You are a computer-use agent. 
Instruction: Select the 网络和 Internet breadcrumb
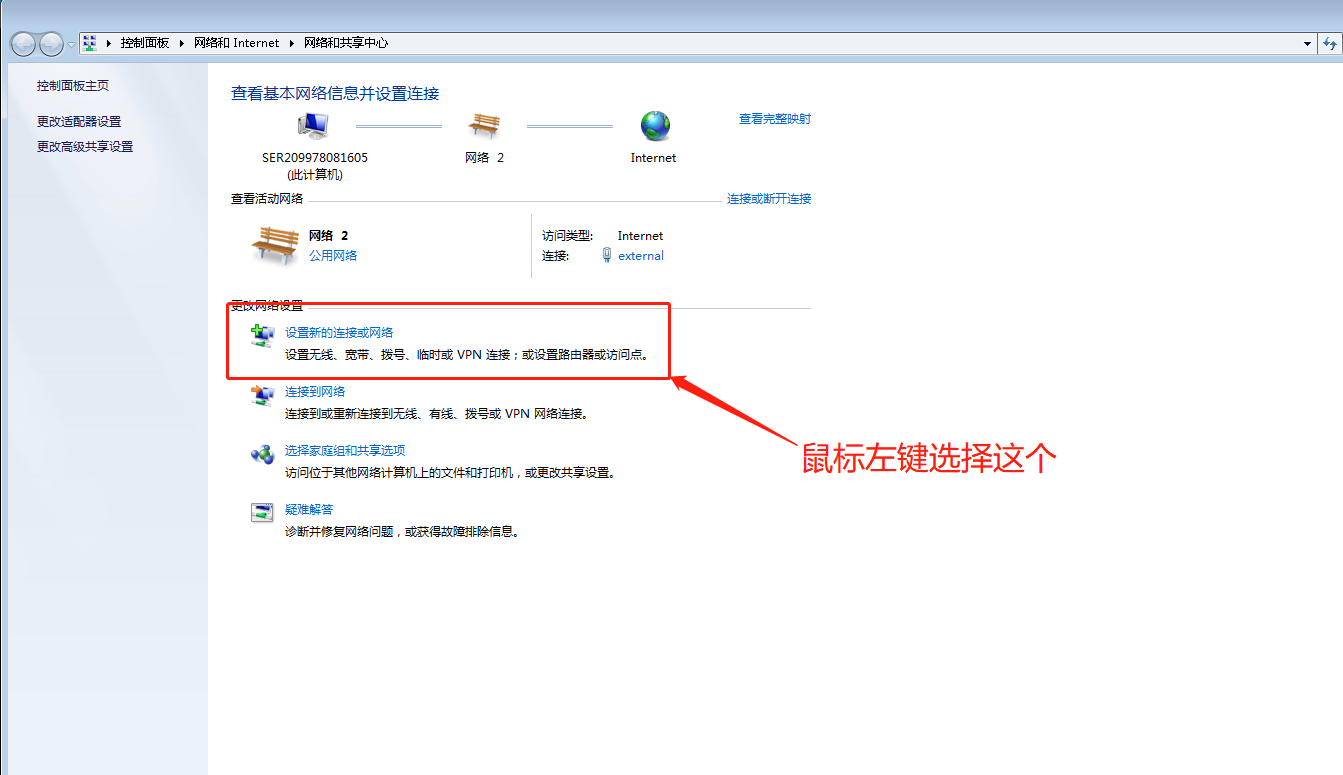(236, 43)
